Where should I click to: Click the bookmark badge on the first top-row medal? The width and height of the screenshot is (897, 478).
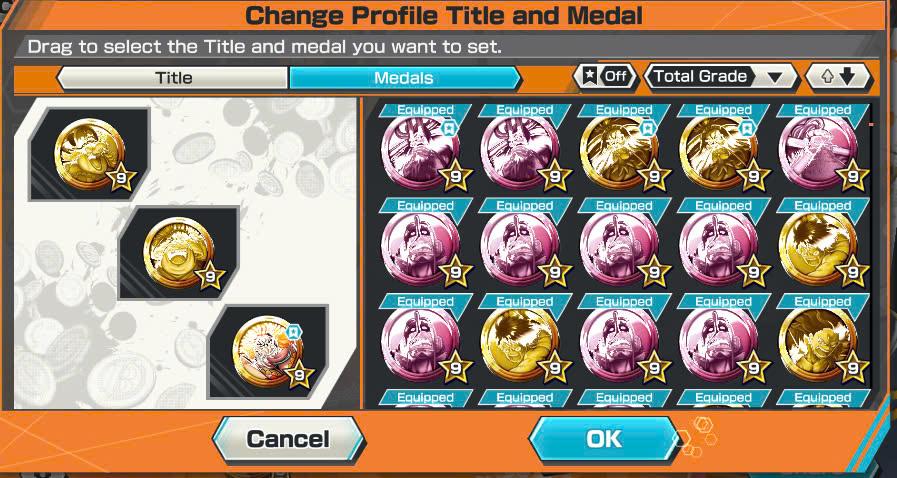click(448, 129)
